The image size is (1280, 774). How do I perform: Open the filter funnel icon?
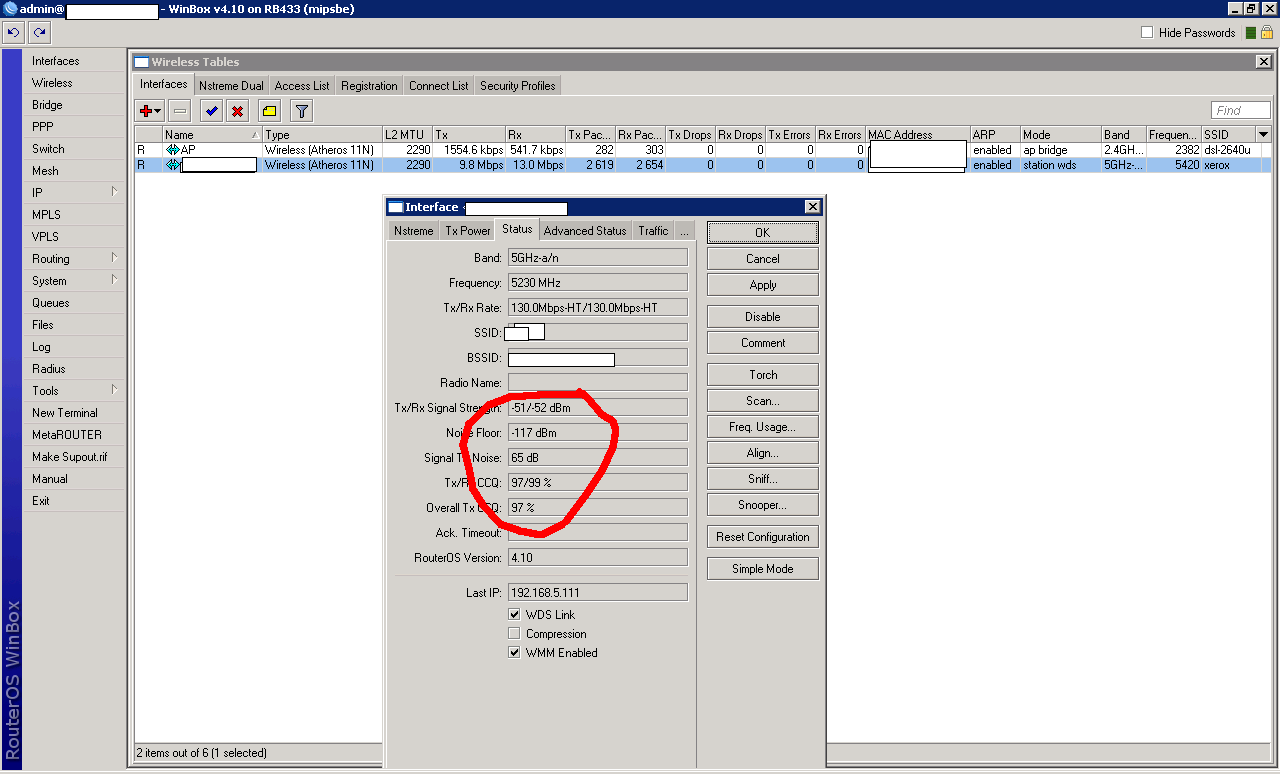tap(301, 111)
